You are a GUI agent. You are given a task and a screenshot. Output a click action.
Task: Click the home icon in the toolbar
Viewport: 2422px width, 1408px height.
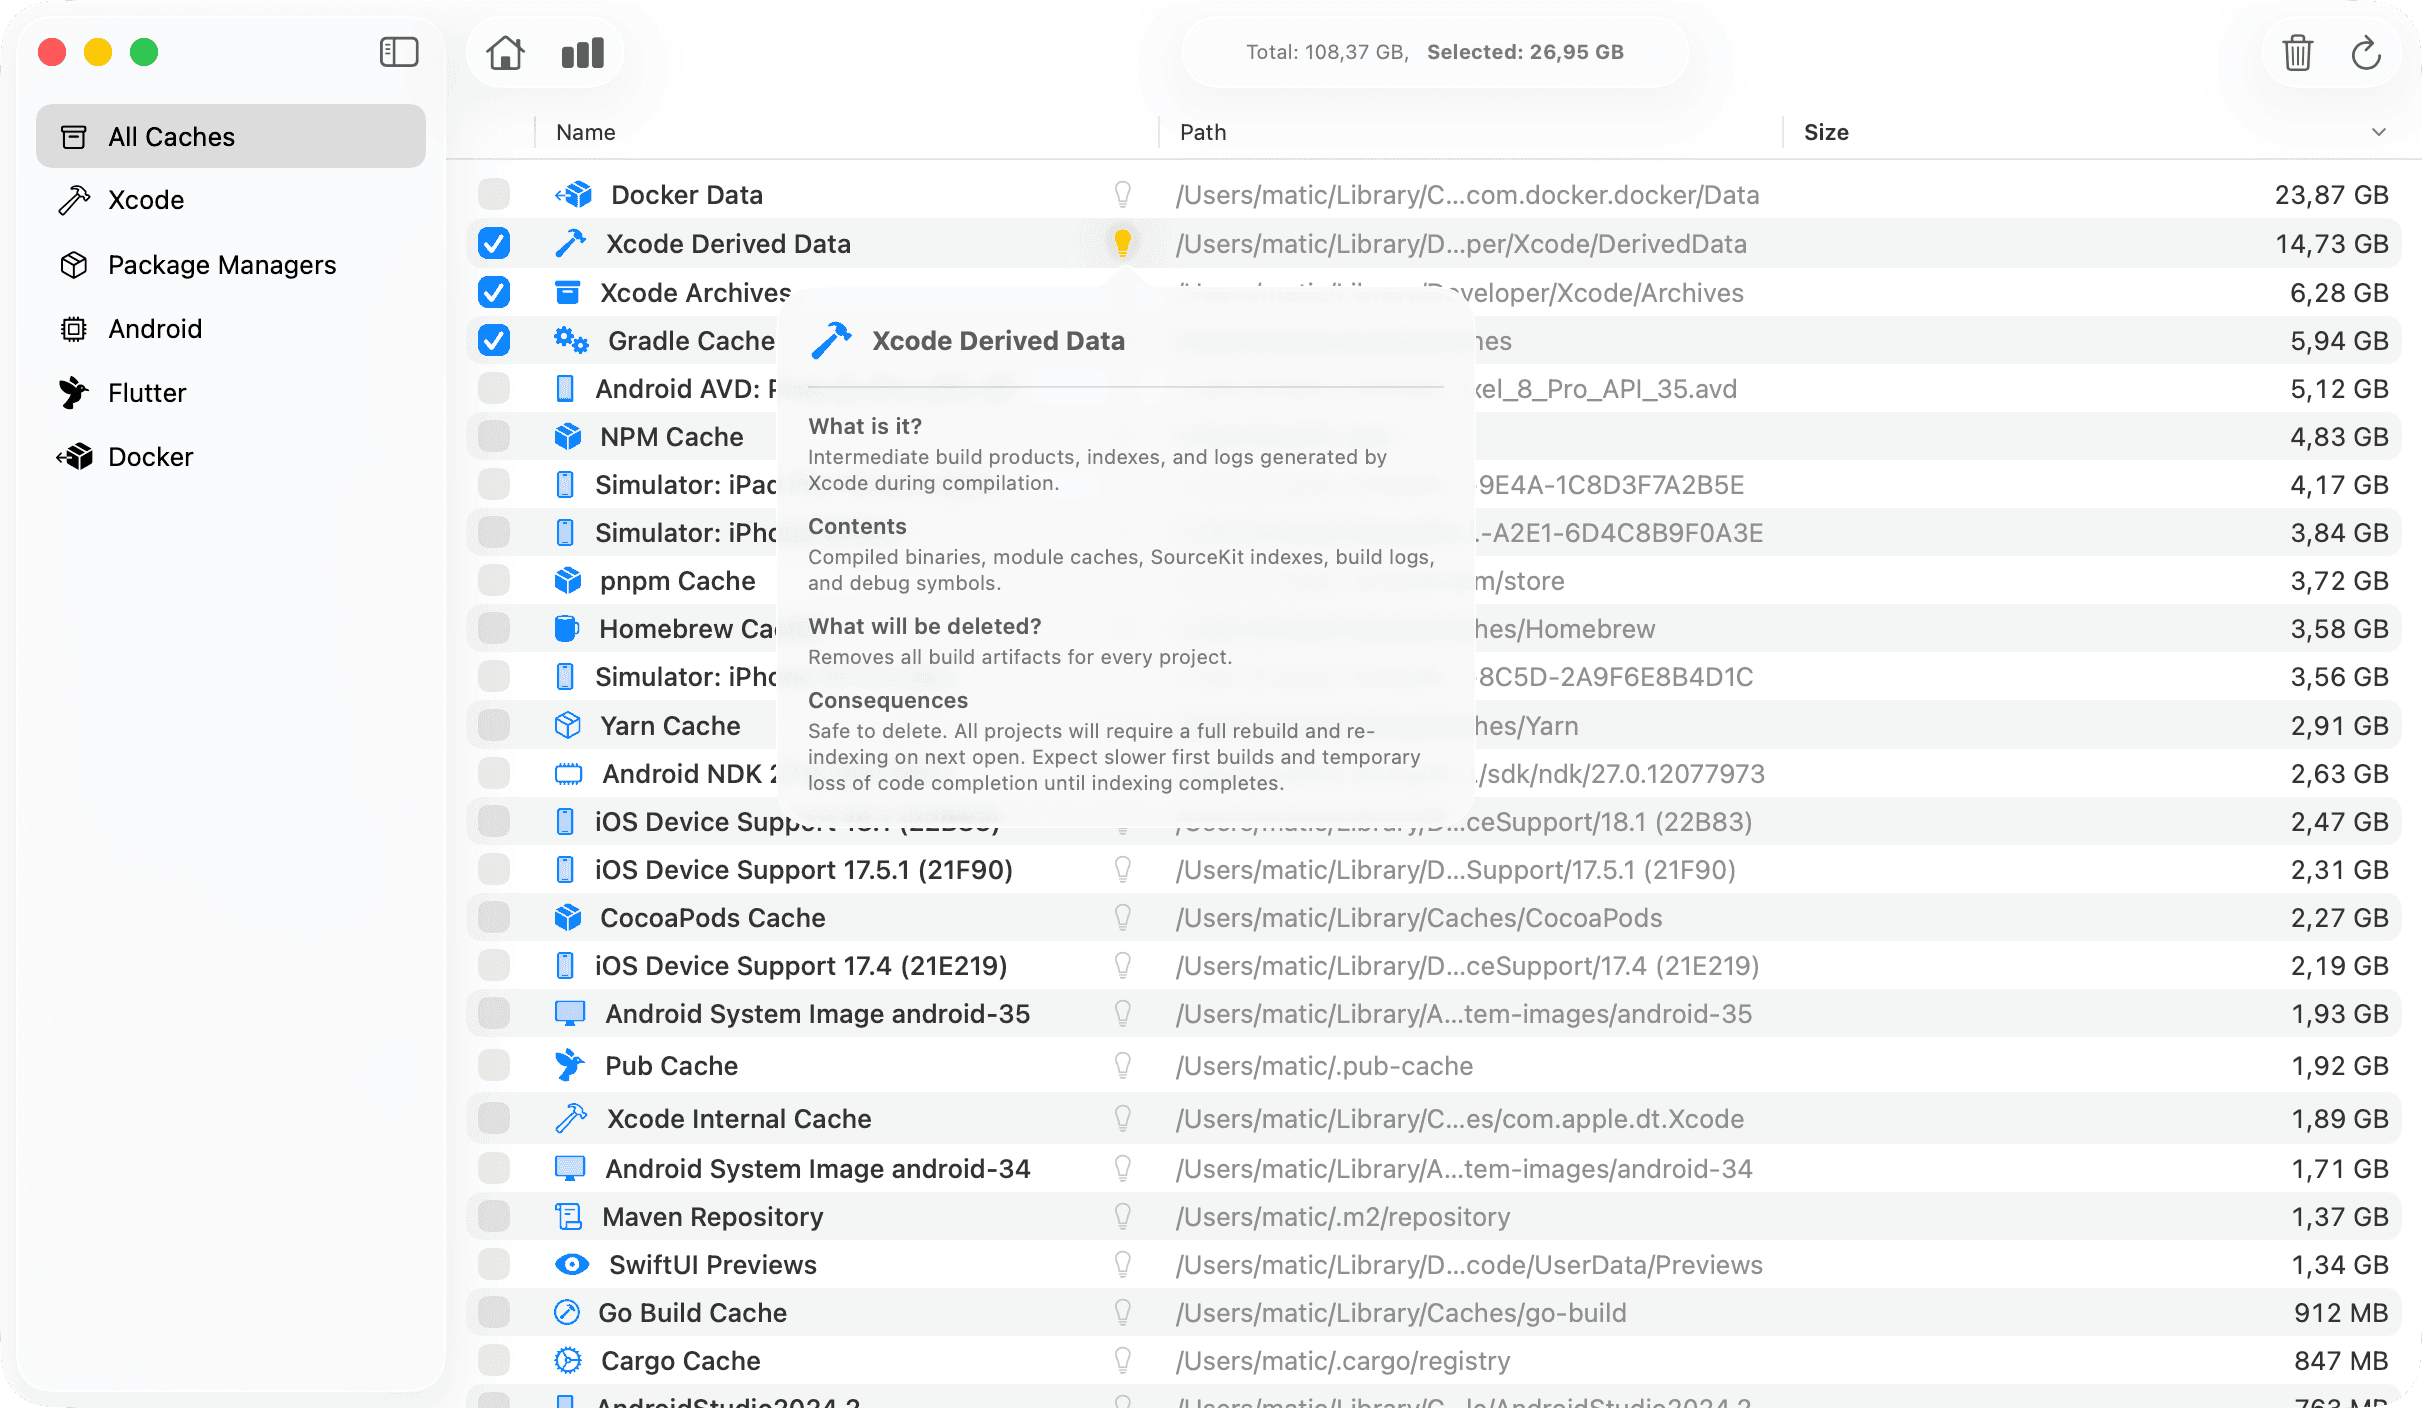tap(507, 52)
